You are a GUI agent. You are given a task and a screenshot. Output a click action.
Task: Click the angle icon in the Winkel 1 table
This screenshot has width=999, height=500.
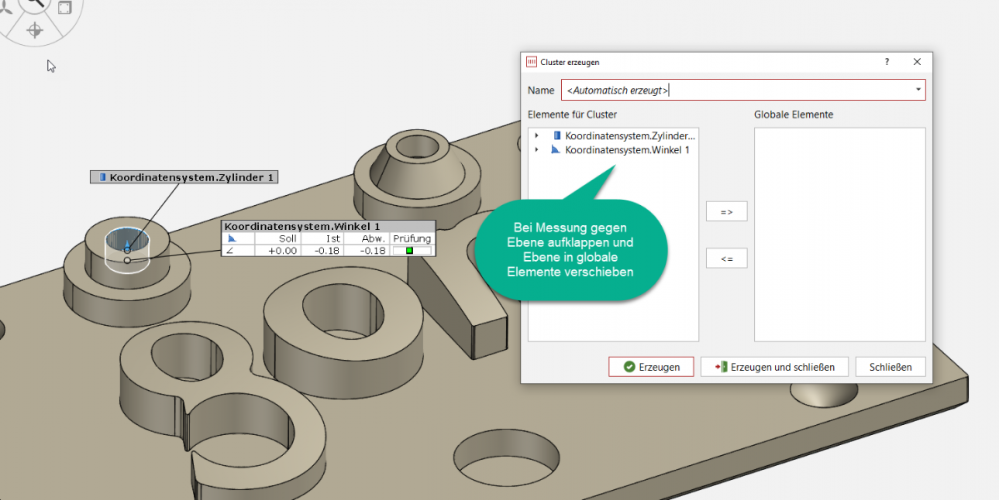tap(231, 239)
